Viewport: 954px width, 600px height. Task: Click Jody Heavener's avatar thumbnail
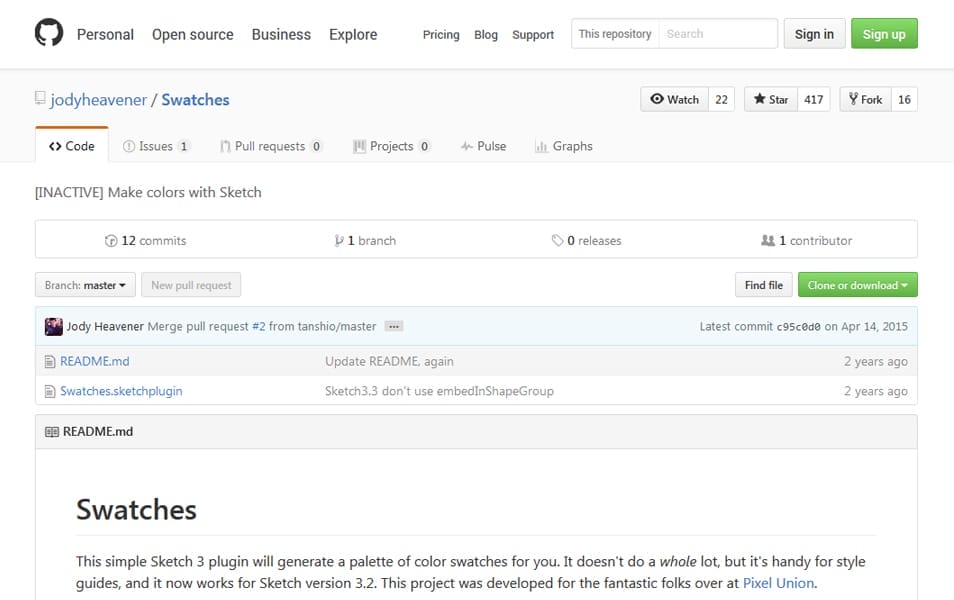click(54, 326)
